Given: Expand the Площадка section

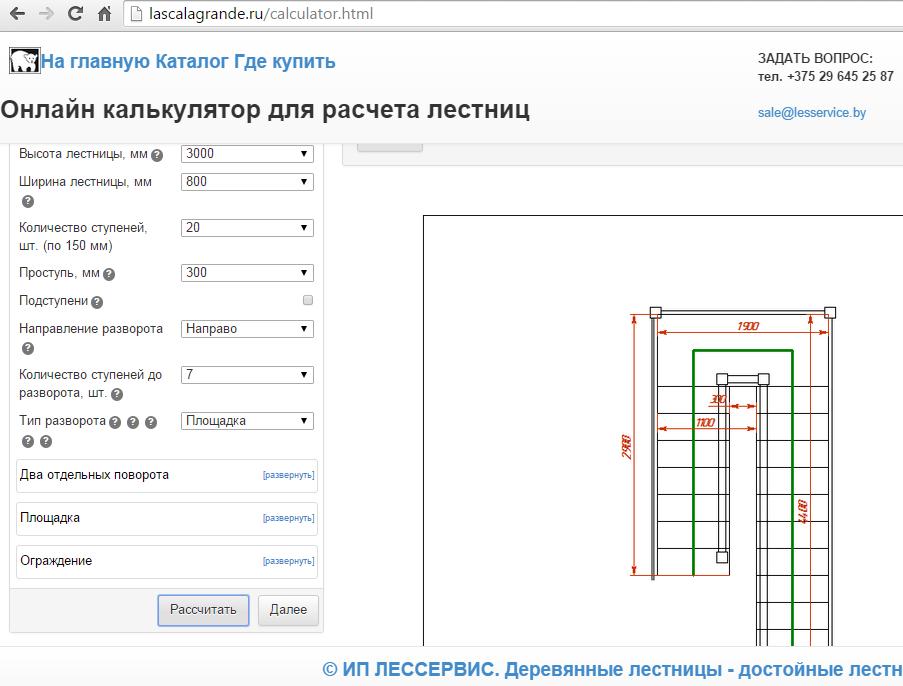Looking at the screenshot, I should point(289,518).
